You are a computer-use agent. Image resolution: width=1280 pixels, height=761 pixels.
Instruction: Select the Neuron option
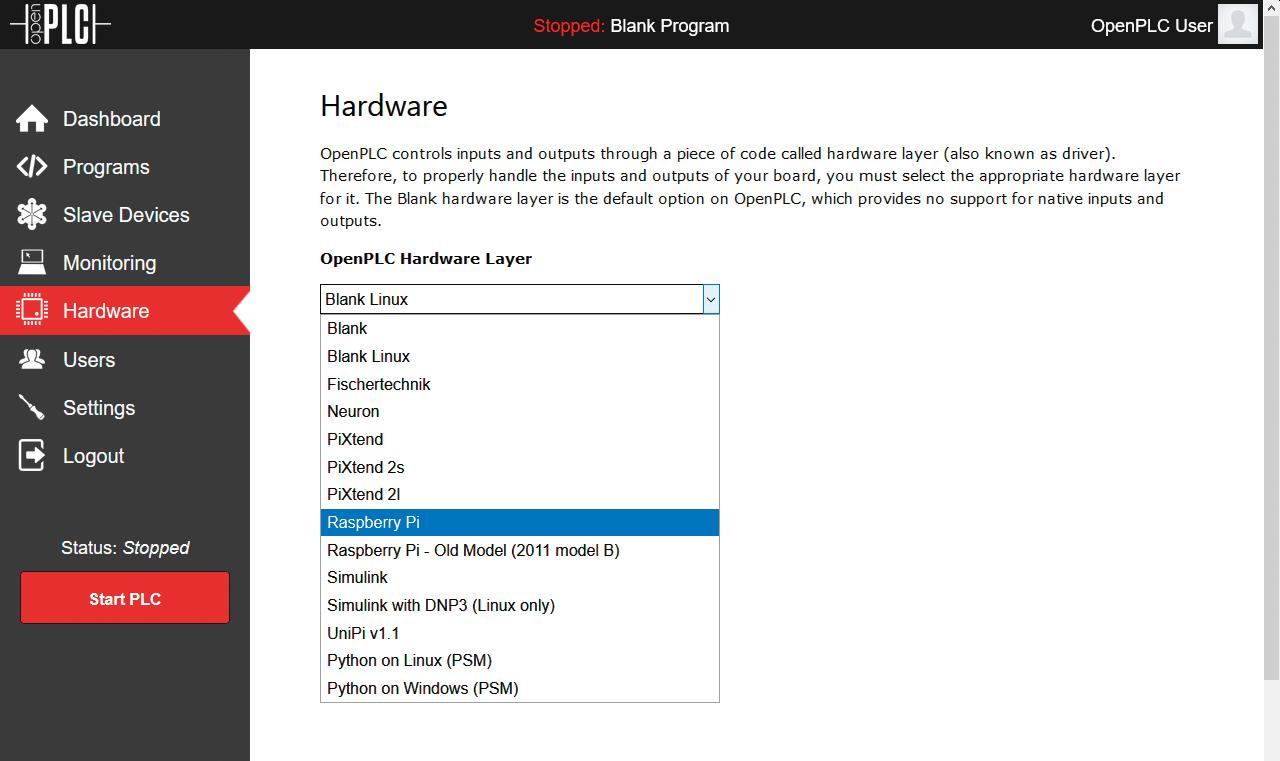pos(519,411)
